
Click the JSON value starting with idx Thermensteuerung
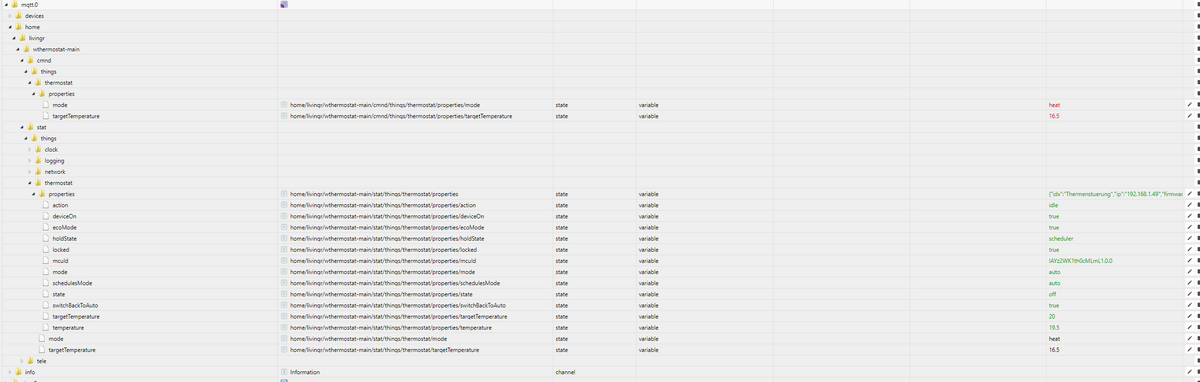coord(1115,194)
